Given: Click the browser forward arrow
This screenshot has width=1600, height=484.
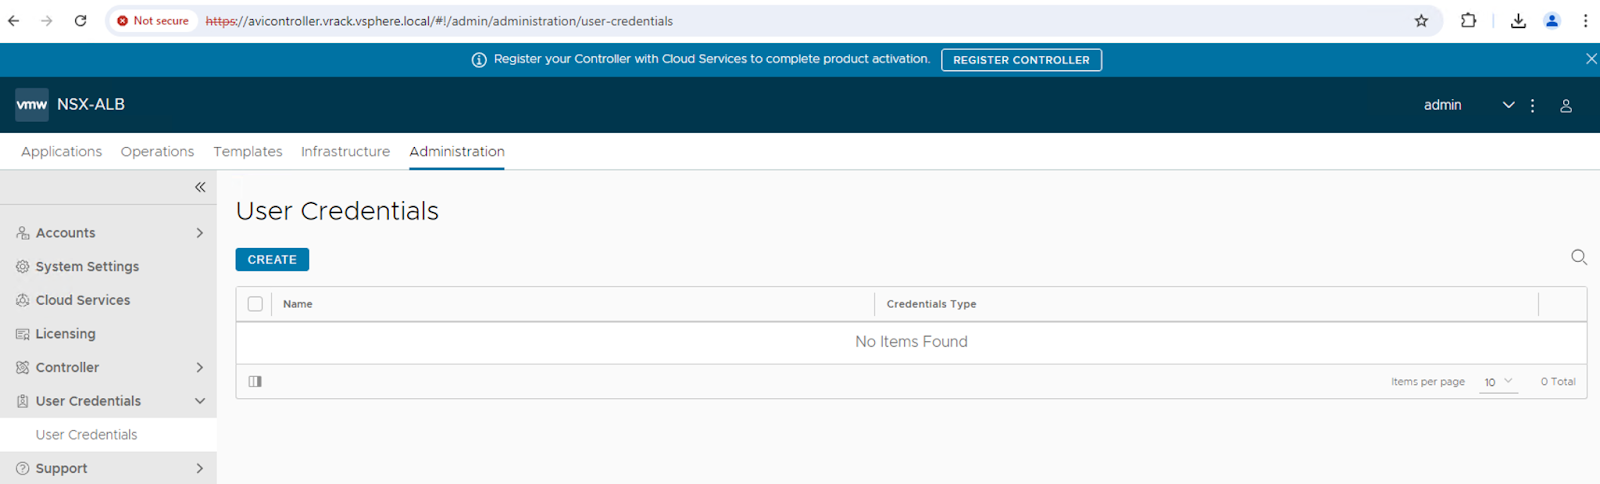Looking at the screenshot, I should tap(47, 21).
